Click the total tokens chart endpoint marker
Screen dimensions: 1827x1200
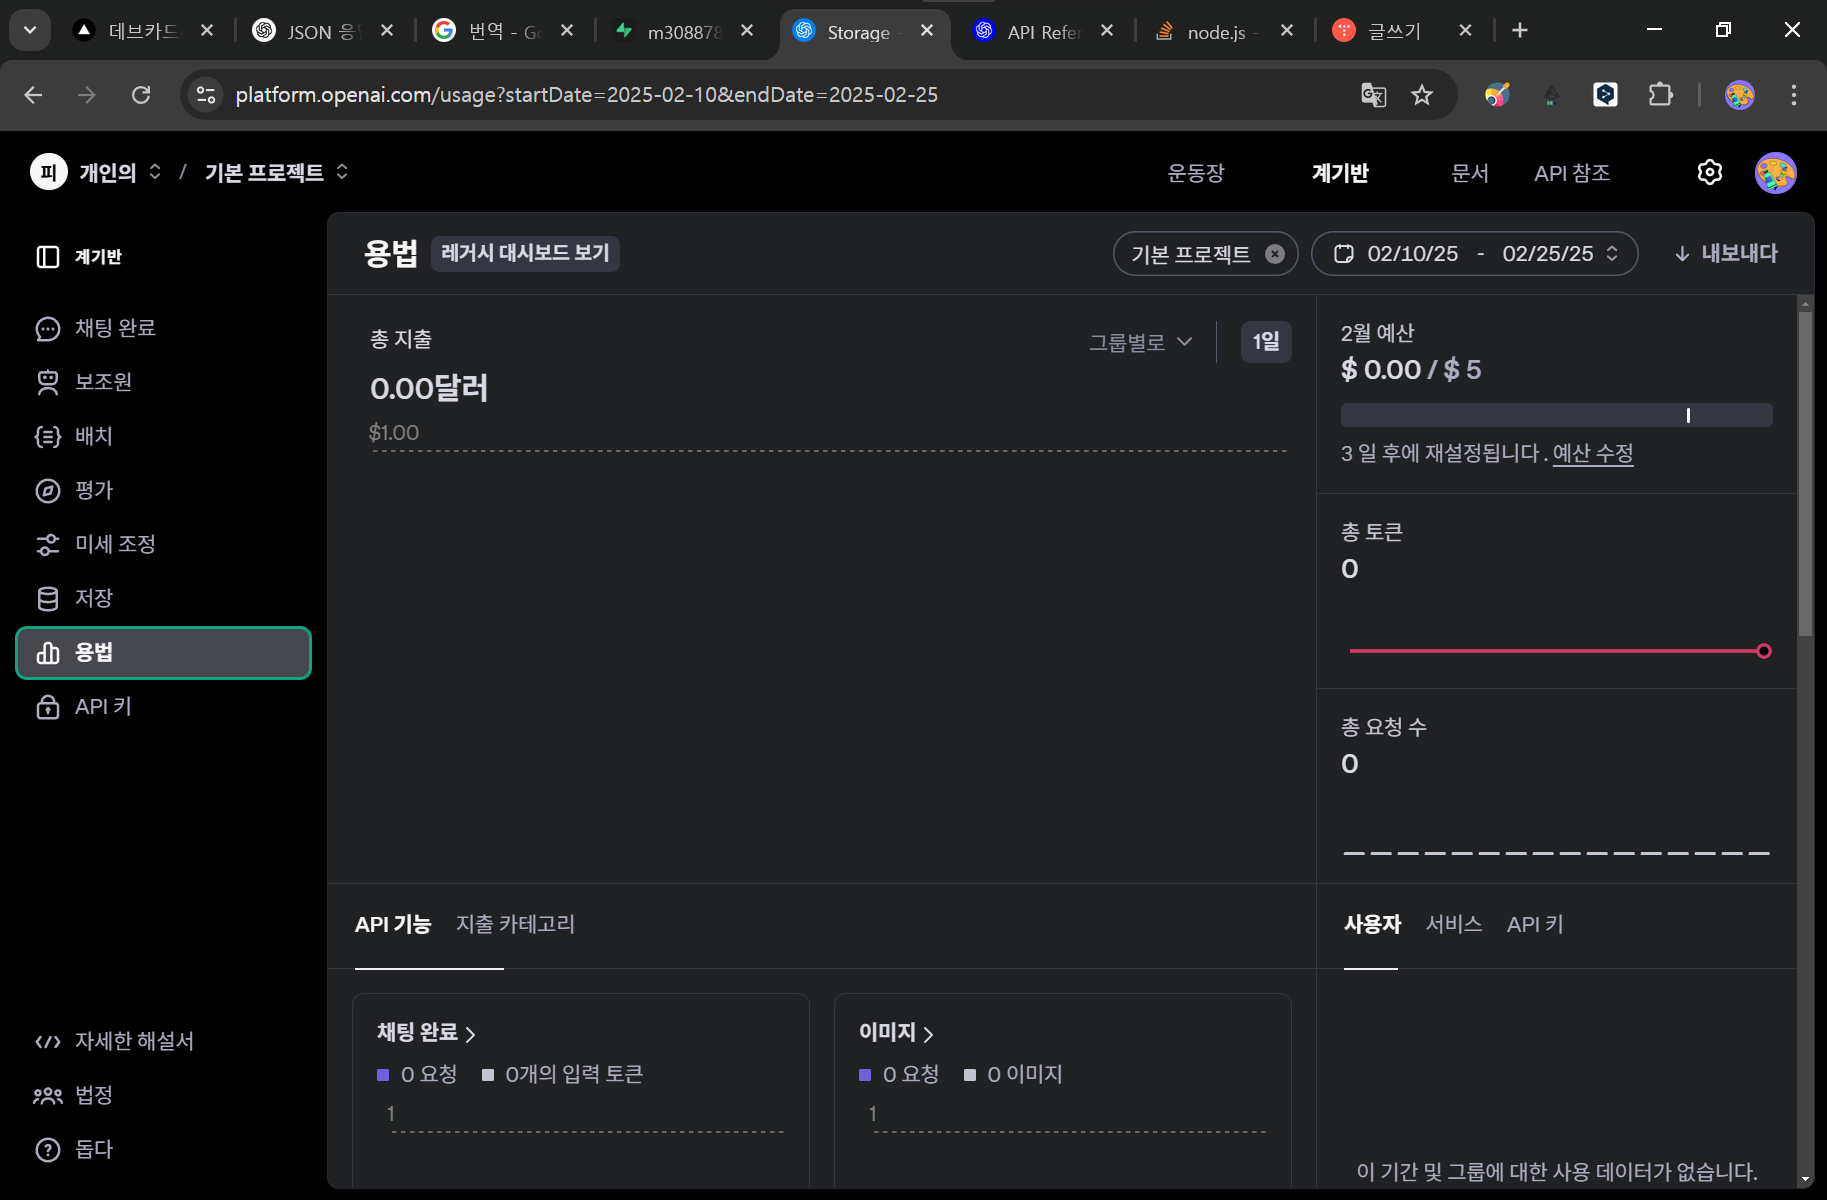[x=1764, y=651]
